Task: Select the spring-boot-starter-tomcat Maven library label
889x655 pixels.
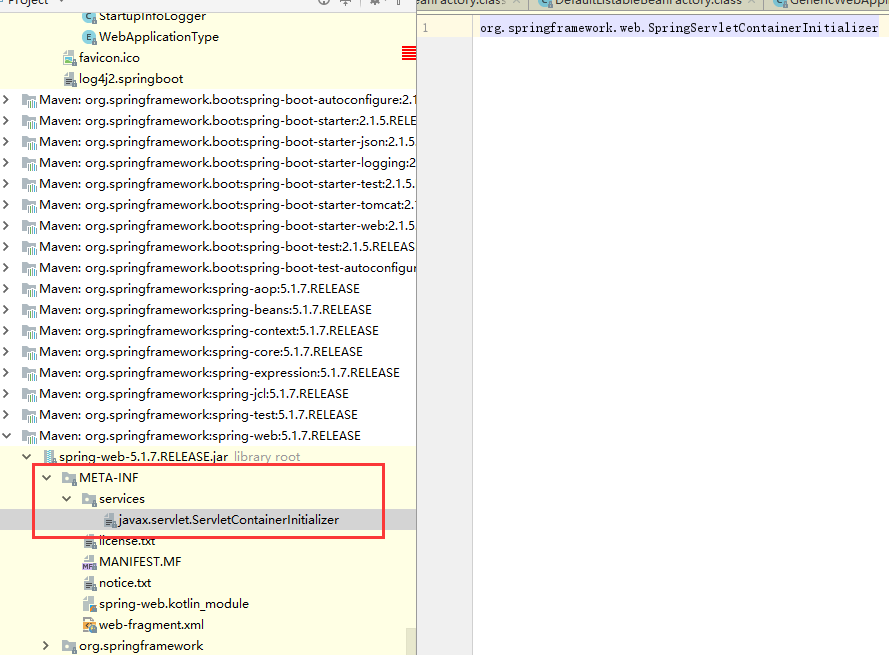Action: tap(227, 205)
